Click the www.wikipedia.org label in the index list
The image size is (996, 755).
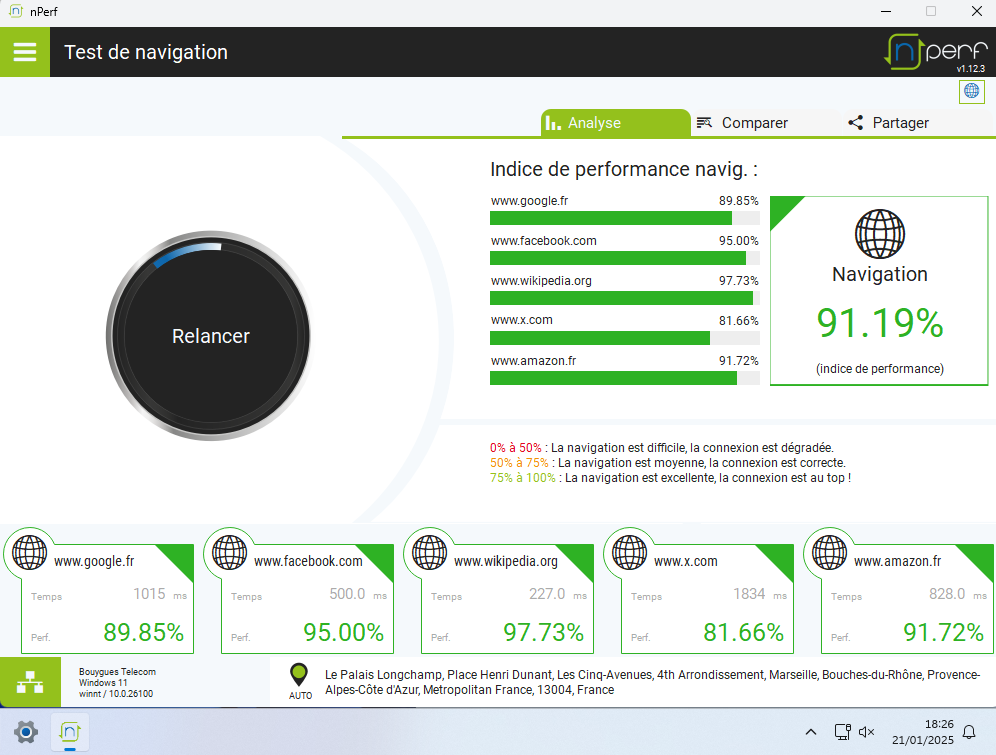pyautogui.click(x=541, y=281)
